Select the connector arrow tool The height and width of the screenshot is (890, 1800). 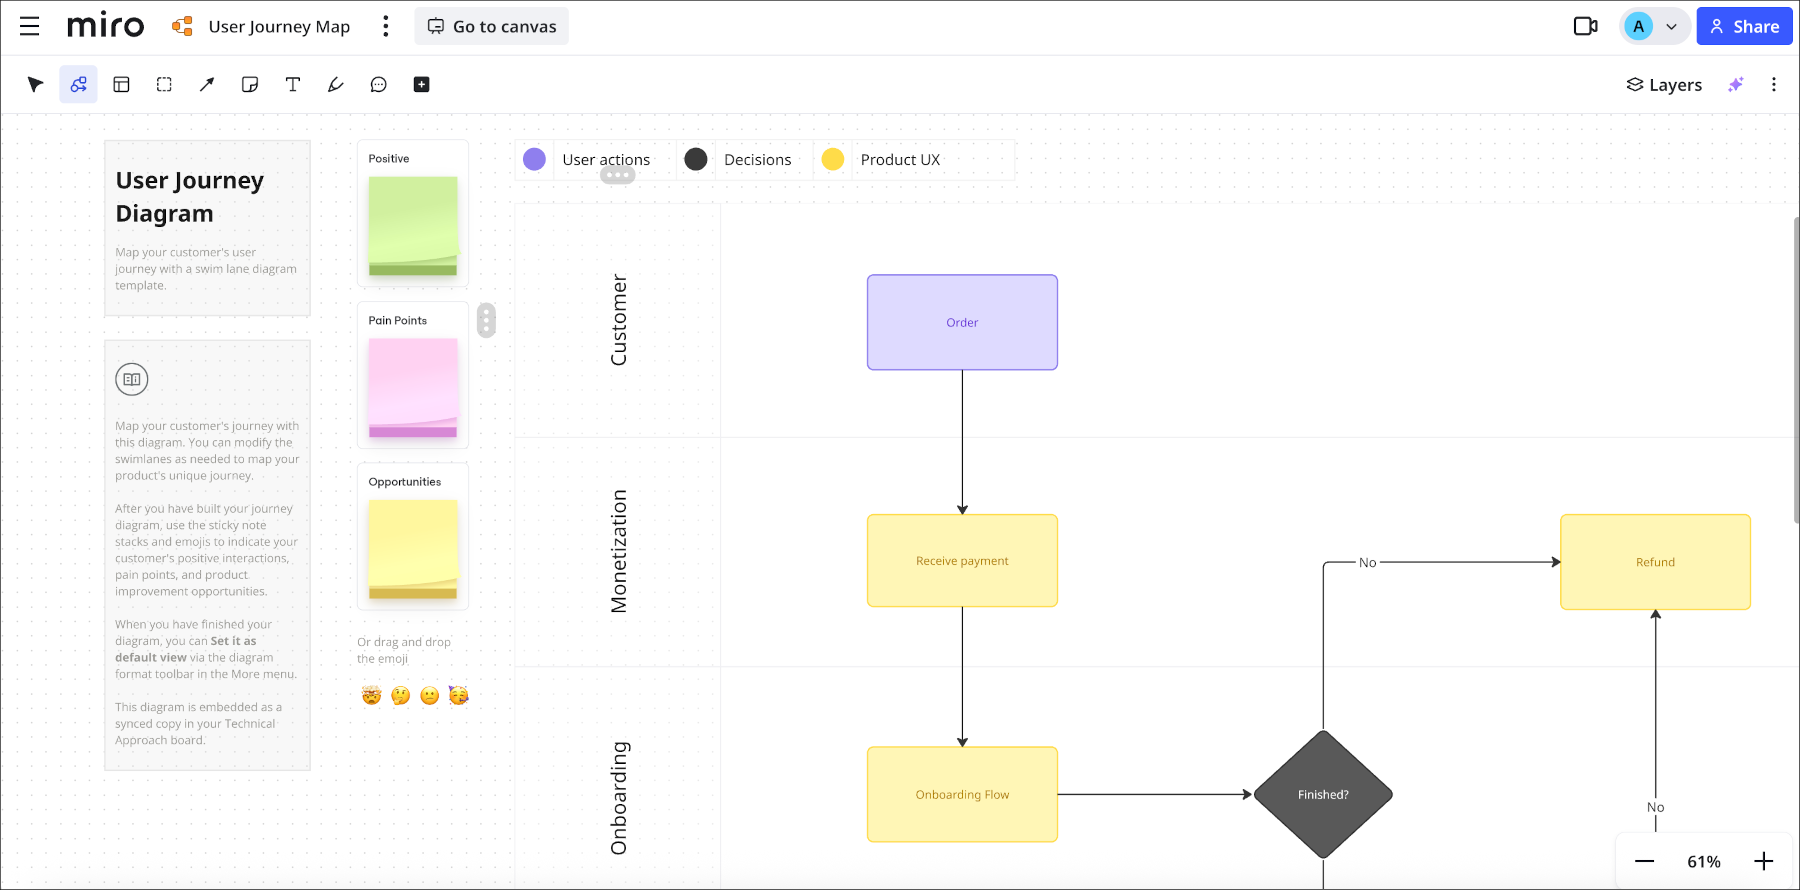pos(207,85)
